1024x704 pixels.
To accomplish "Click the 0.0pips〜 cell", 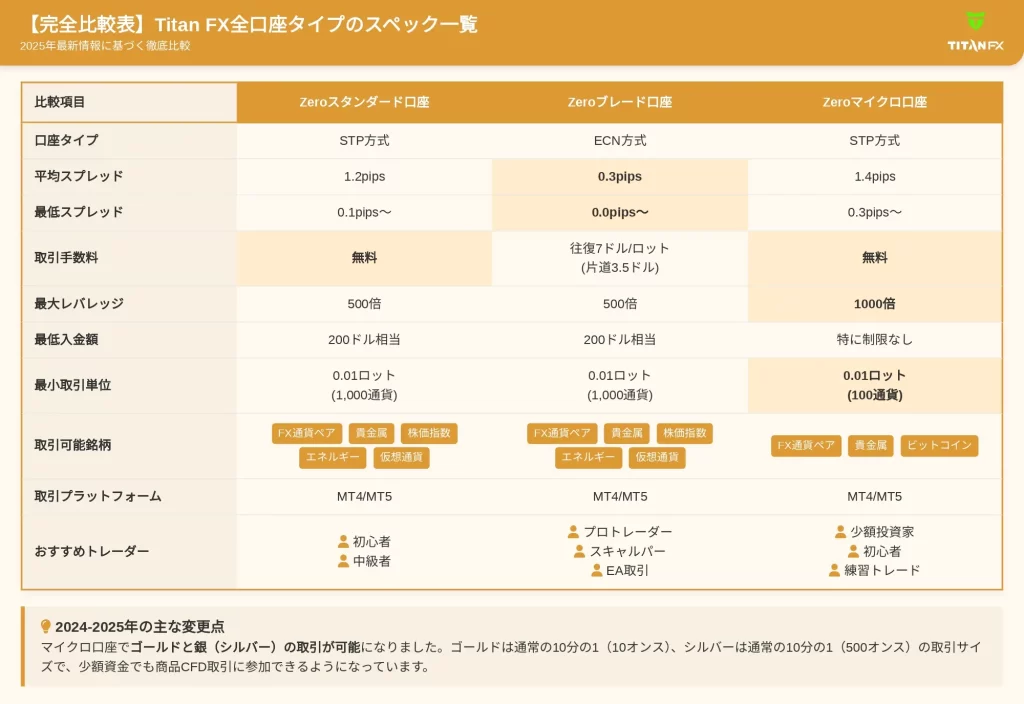I will (x=620, y=212).
